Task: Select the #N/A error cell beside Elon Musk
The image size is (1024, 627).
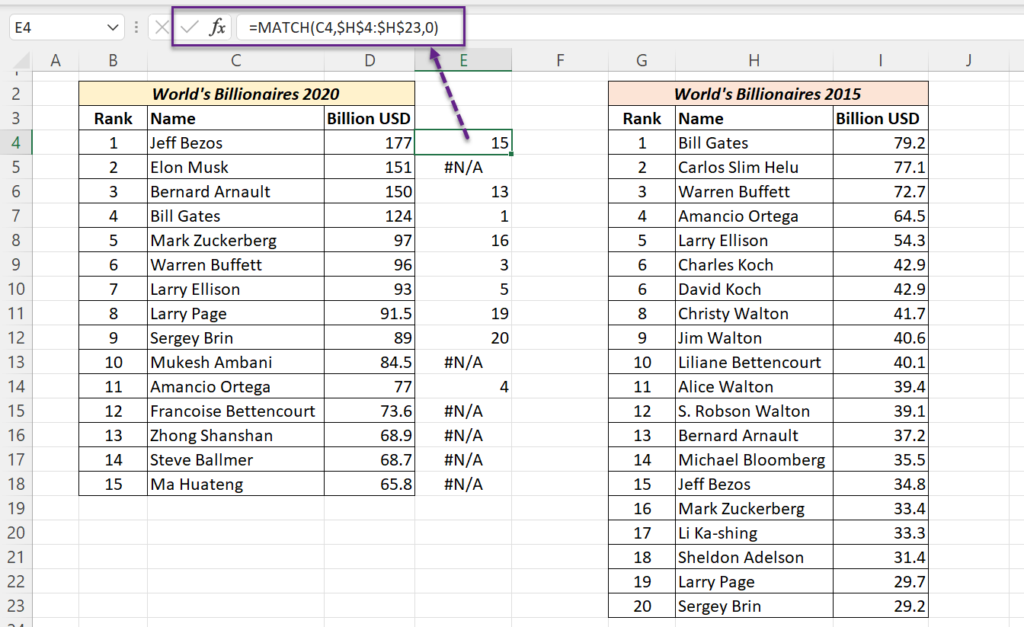Action: (x=463, y=167)
